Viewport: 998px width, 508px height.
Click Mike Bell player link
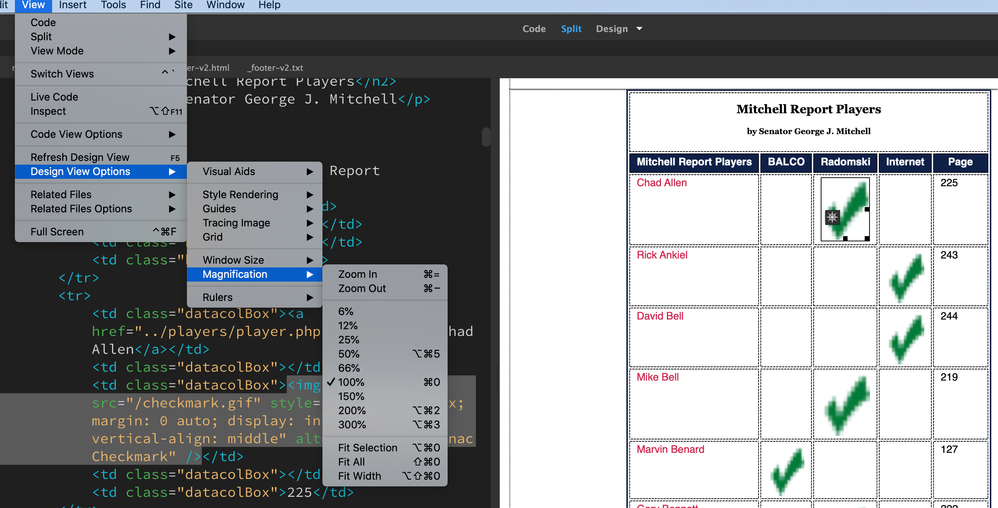click(657, 377)
